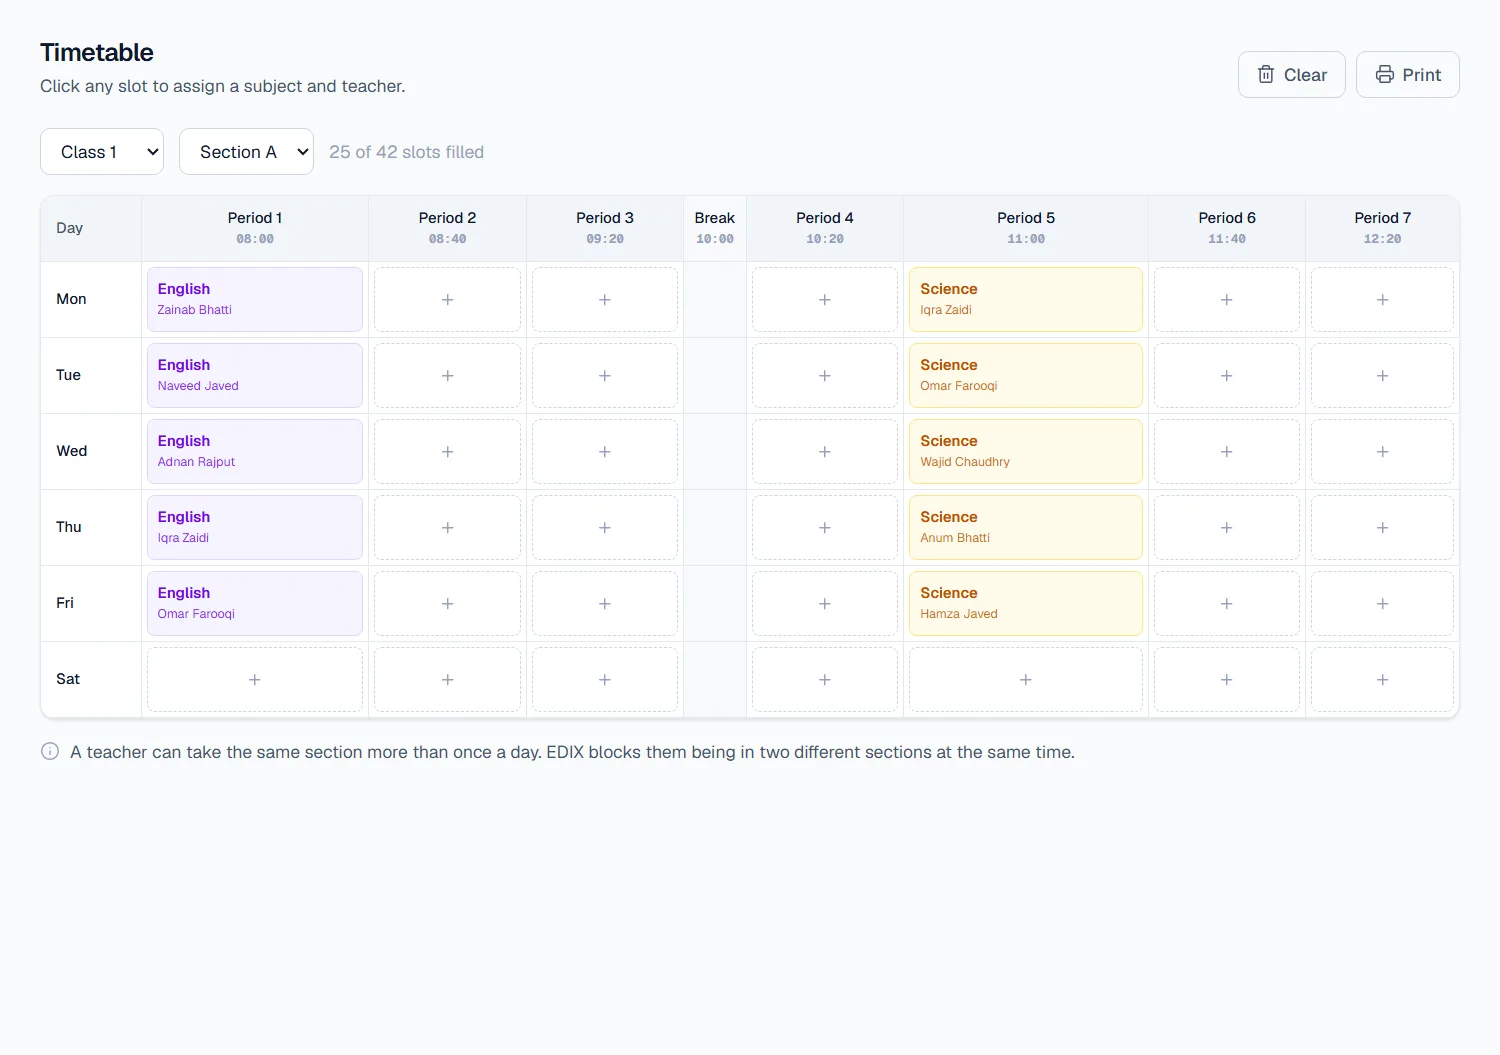Viewport: 1500px width, 1055px height.
Task: Open Monday Science slot with Iqra Zaidi
Action: pyautogui.click(x=1026, y=299)
